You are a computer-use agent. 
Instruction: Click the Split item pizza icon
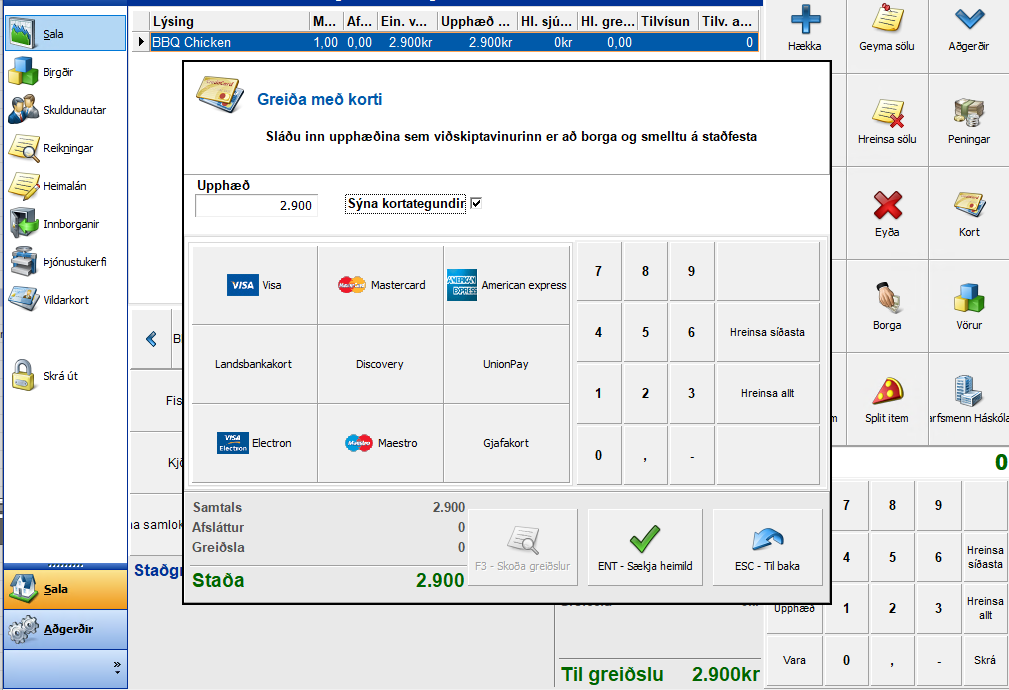886,392
